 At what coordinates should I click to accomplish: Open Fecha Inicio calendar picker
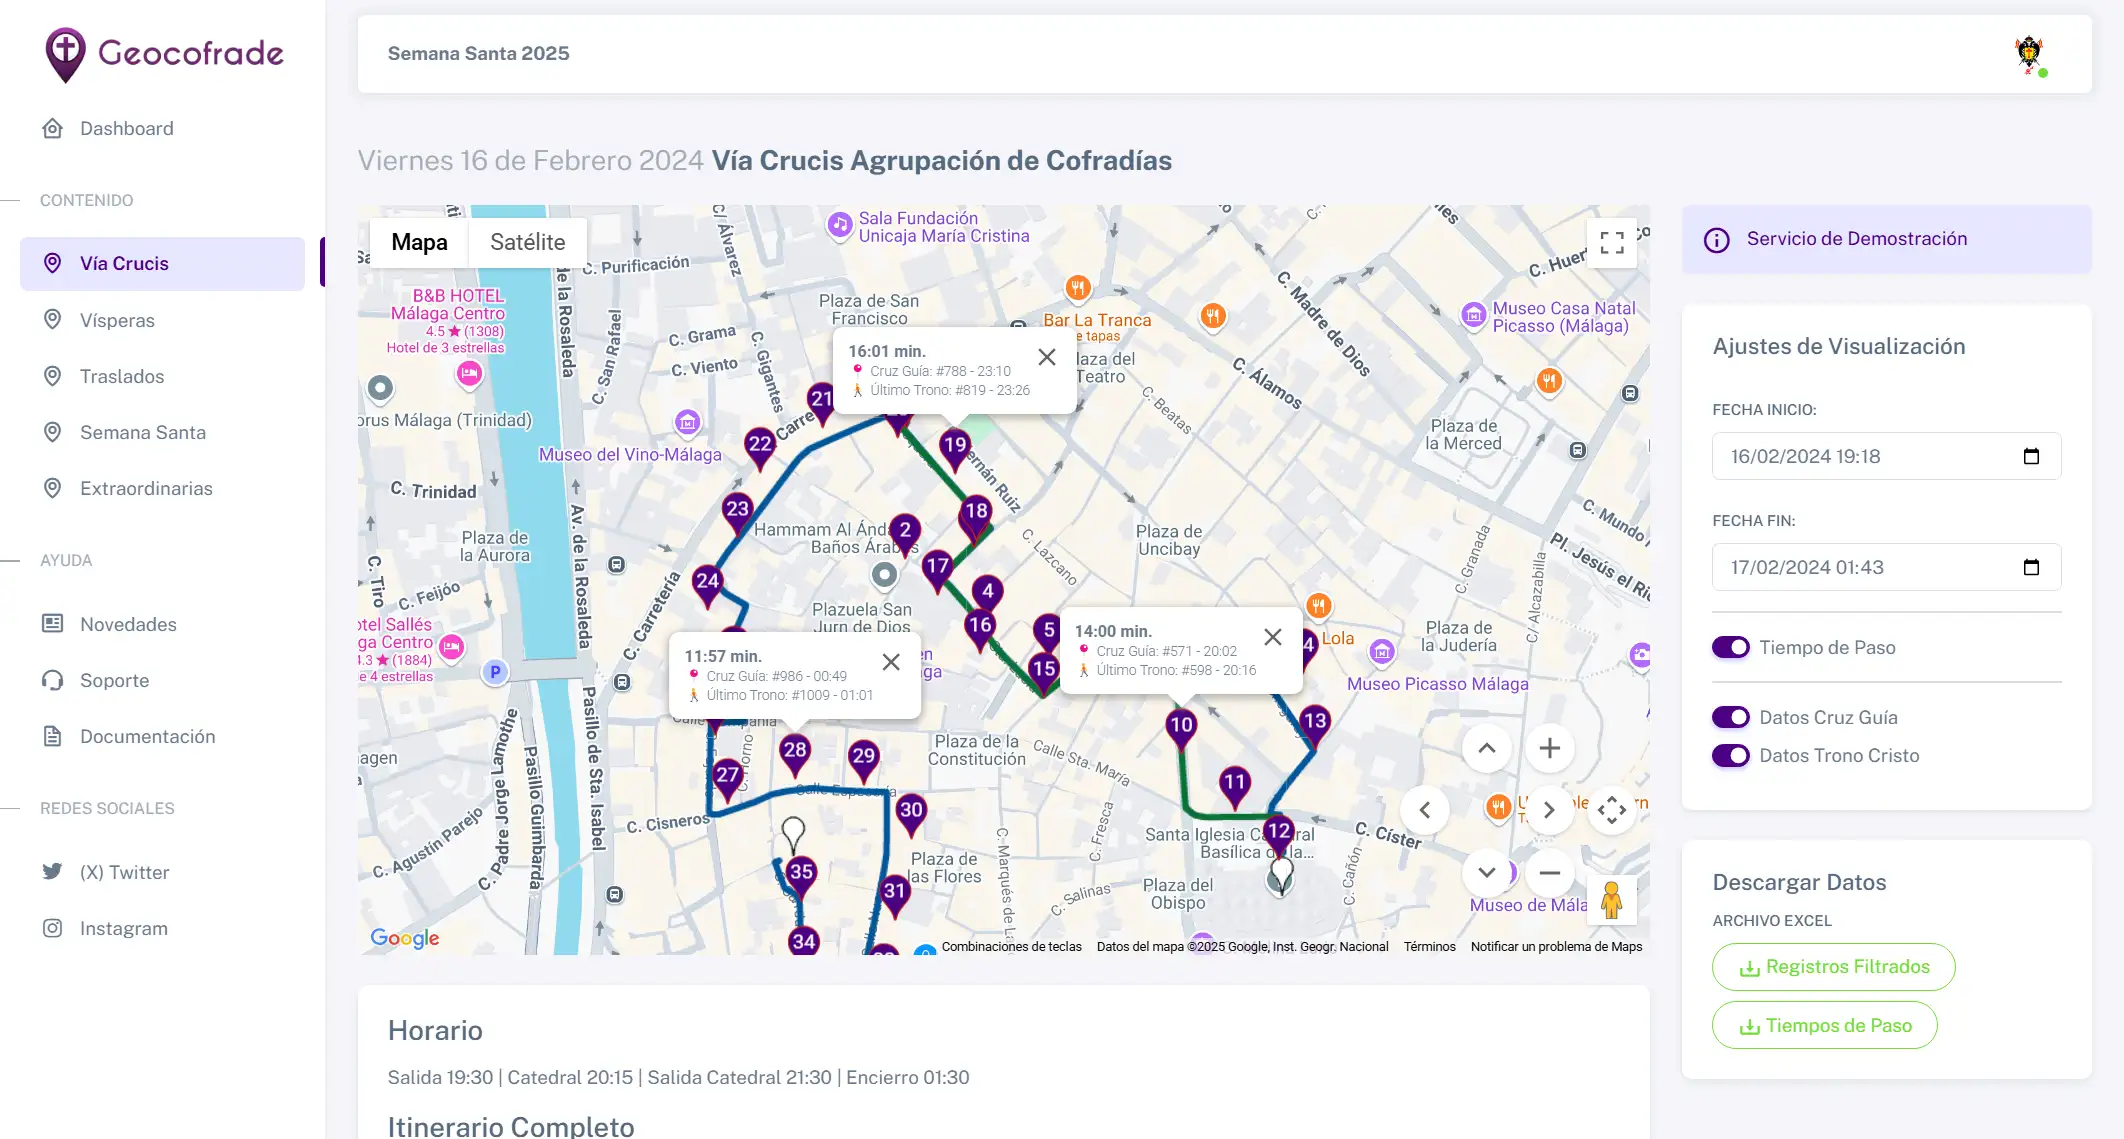coord(2031,456)
